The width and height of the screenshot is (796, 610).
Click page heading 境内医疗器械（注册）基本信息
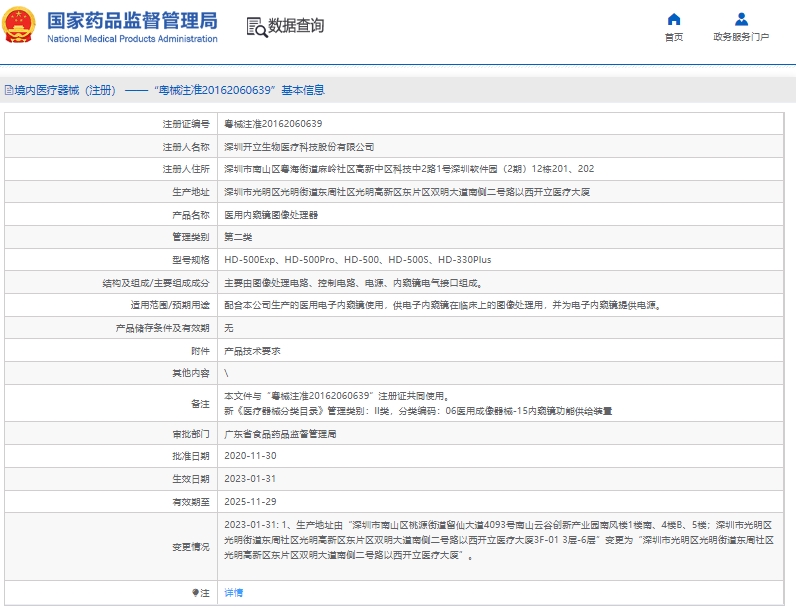(165, 90)
